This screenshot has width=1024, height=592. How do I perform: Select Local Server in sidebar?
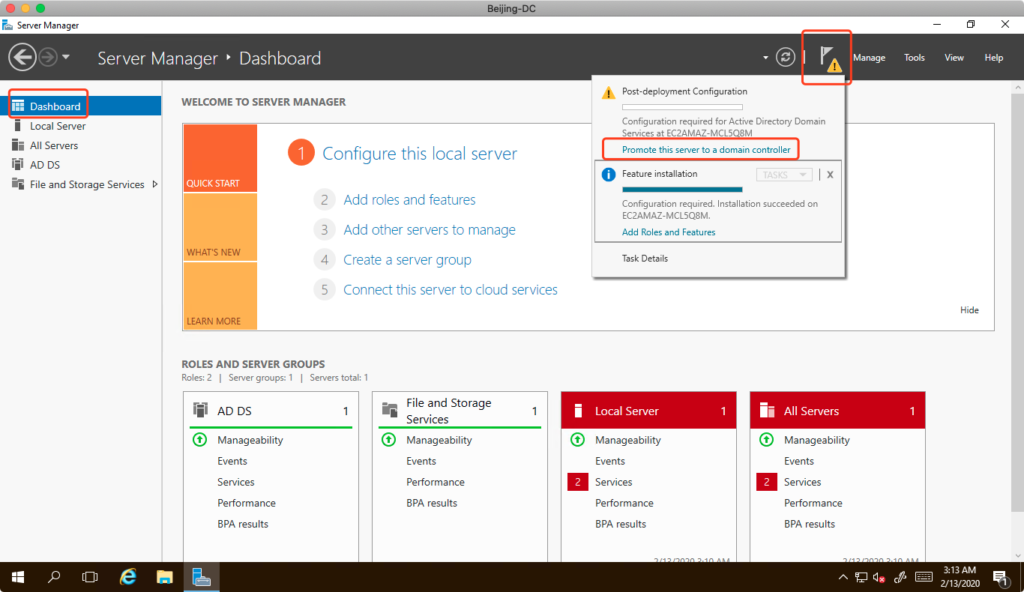[57, 126]
